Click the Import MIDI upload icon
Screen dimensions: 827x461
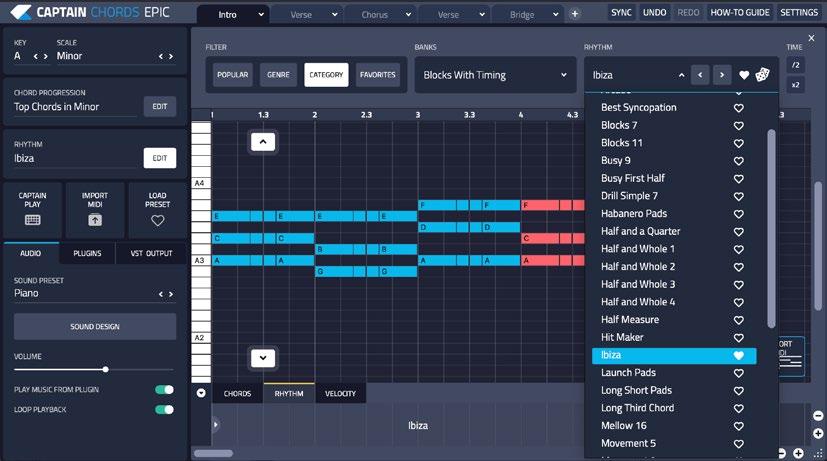pos(95,220)
